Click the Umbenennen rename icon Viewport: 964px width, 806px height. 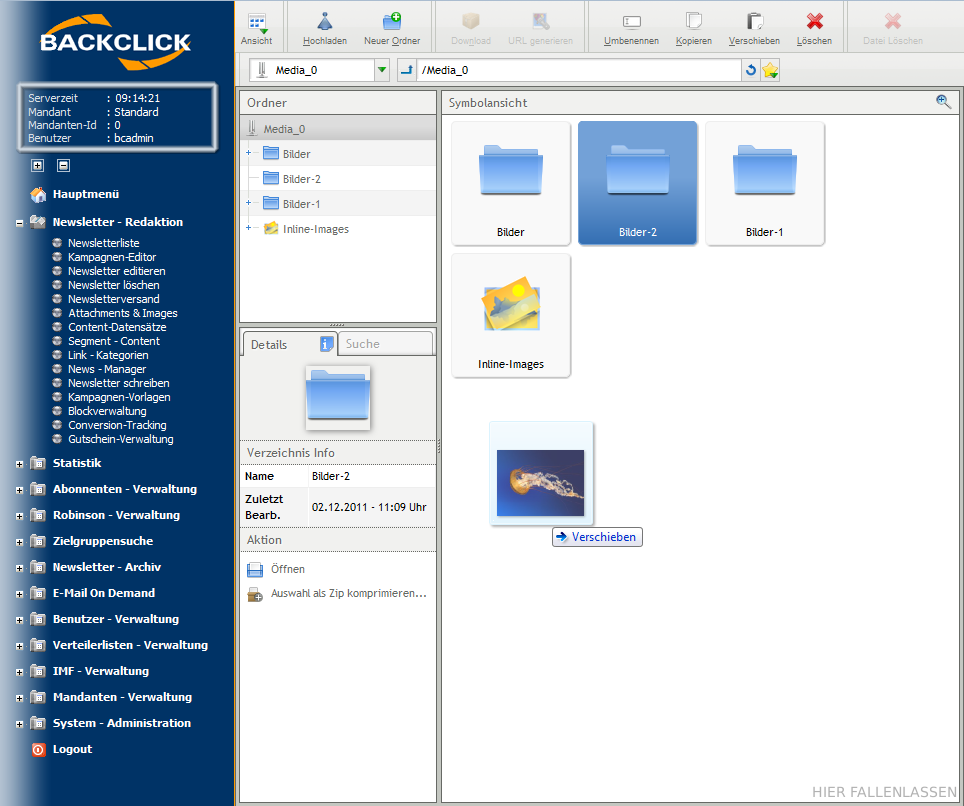pyautogui.click(x=631, y=22)
